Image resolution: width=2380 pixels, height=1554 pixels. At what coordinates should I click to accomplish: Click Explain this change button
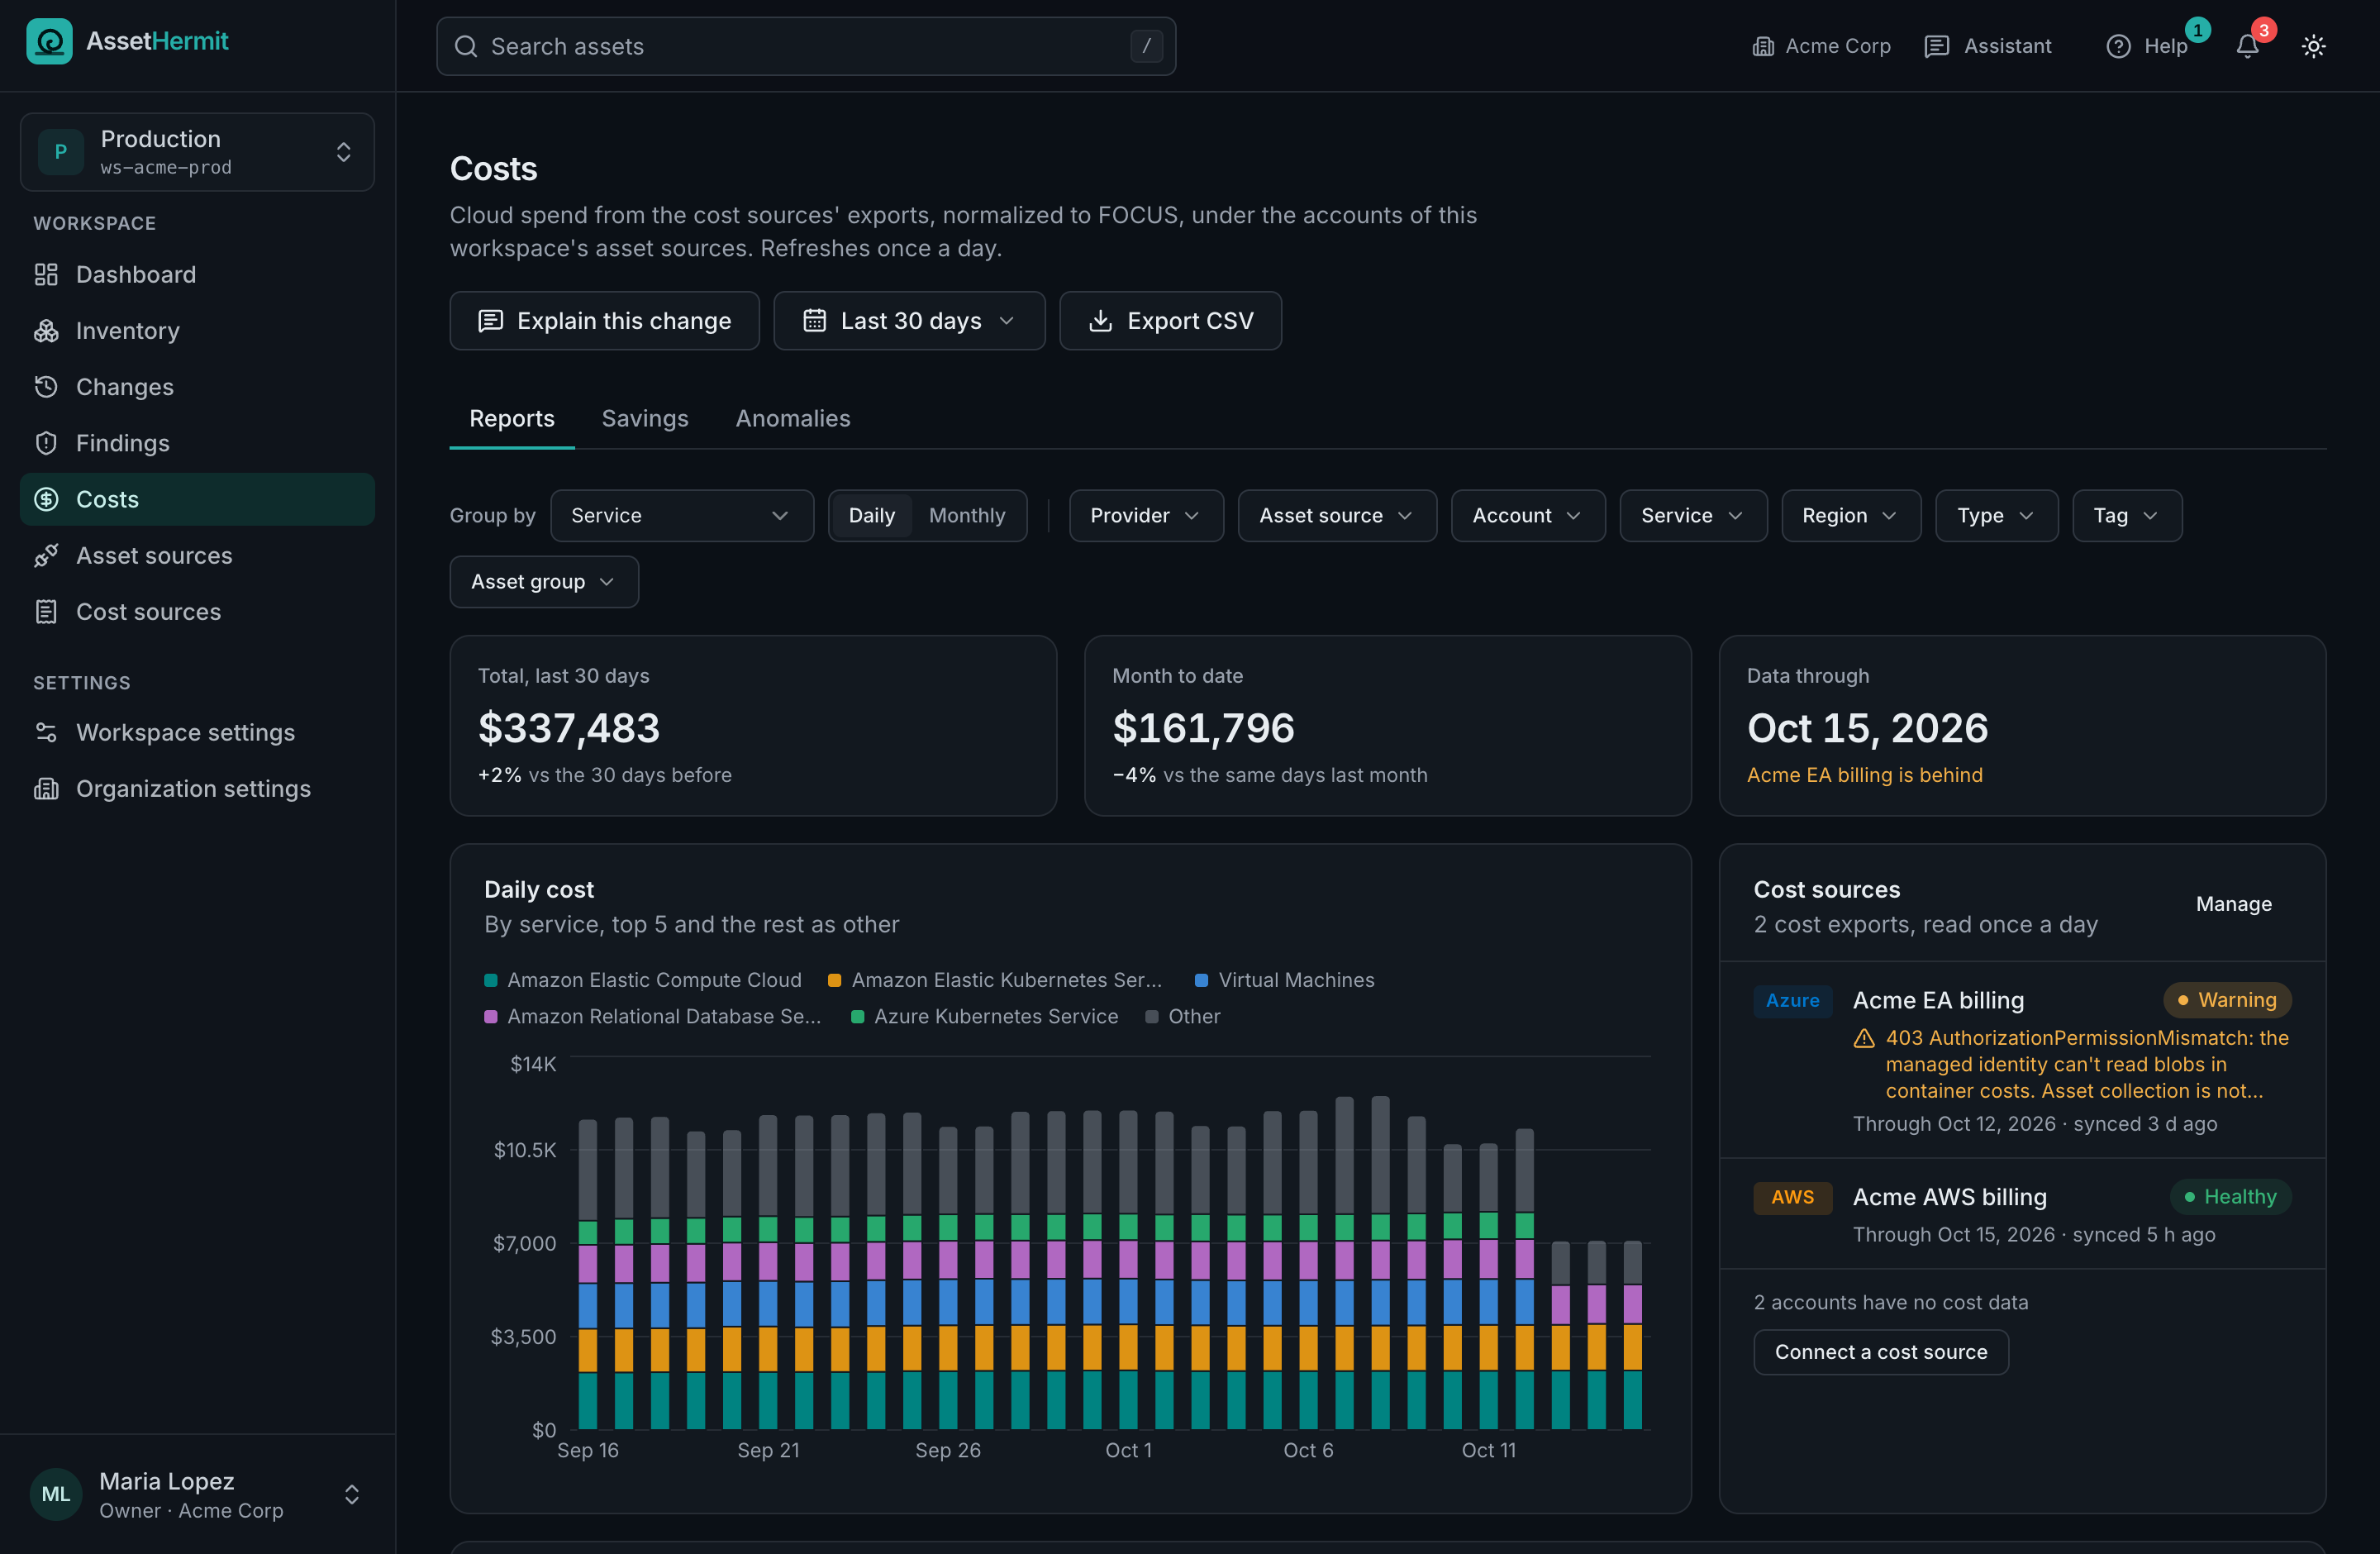pyautogui.click(x=604, y=321)
